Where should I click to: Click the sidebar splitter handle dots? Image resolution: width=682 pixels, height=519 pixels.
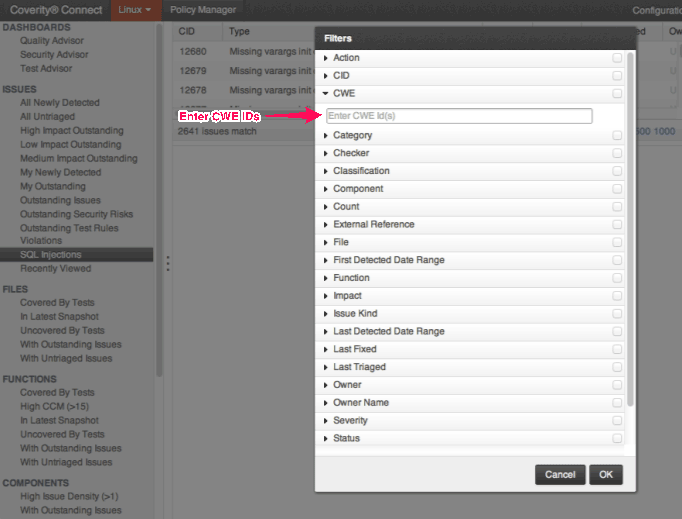(x=168, y=264)
